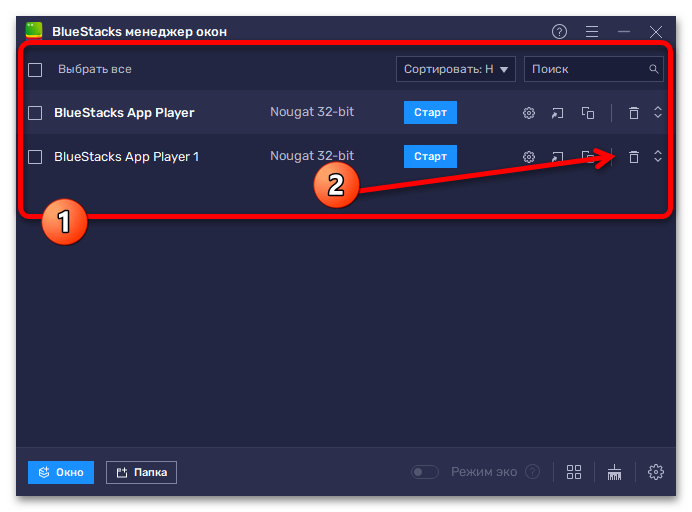Click the arrange windows grid icon
This screenshot has width=692, height=512.
pyautogui.click(x=574, y=472)
